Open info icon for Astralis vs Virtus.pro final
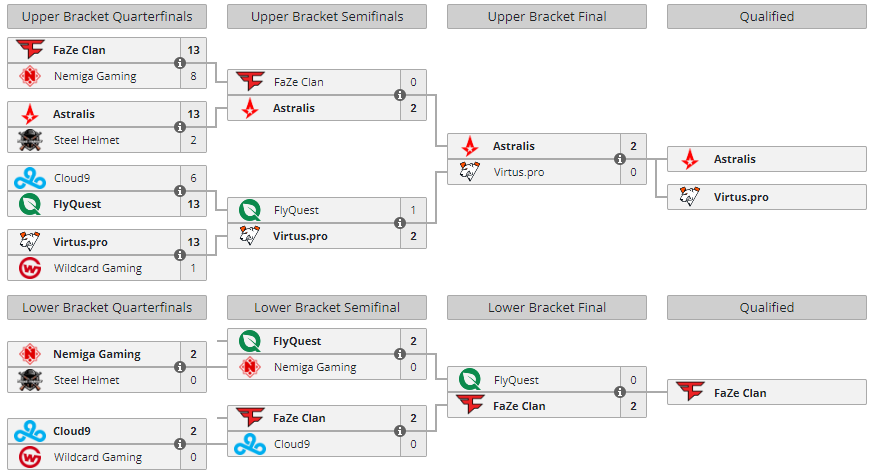Image resolution: width=874 pixels, height=475 pixels. tap(620, 159)
